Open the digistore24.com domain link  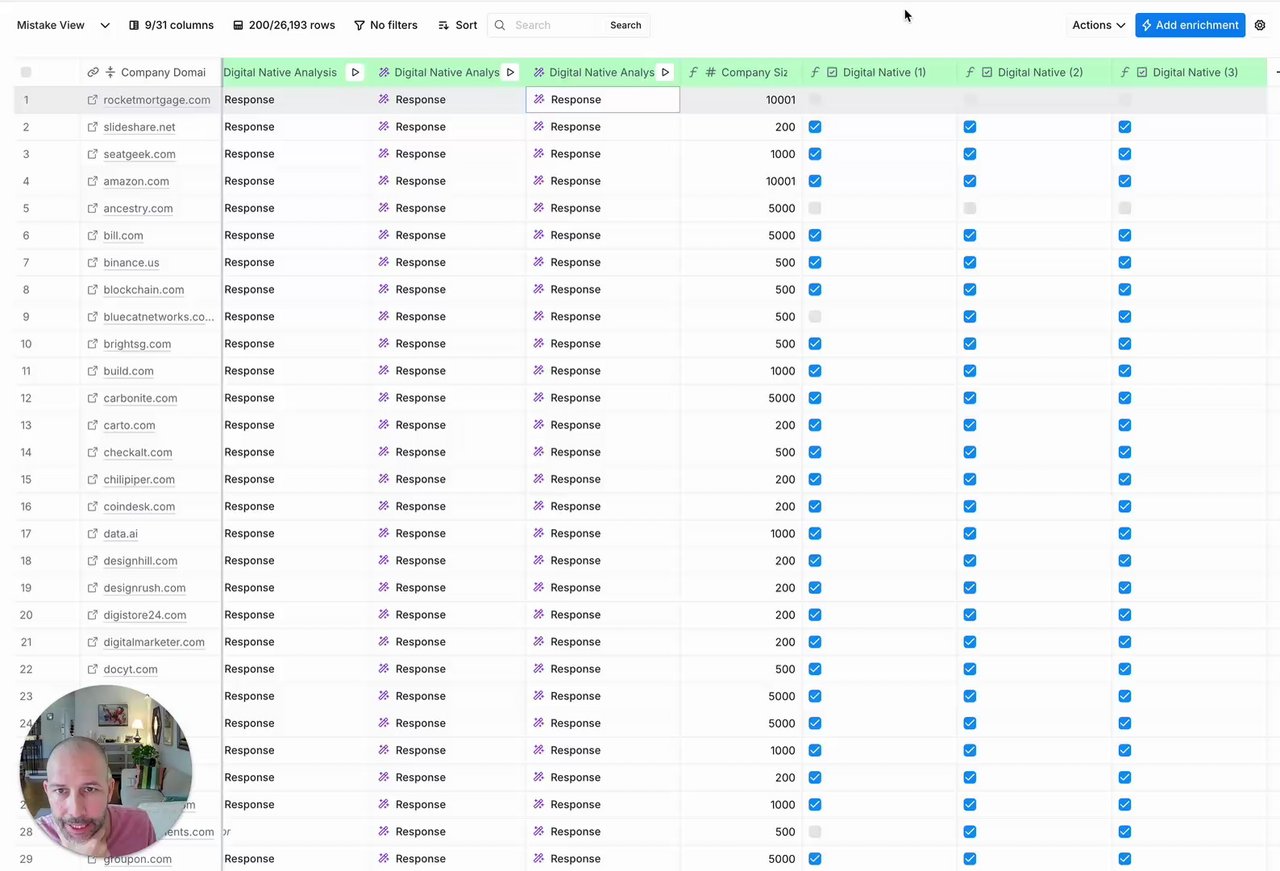tap(145, 615)
